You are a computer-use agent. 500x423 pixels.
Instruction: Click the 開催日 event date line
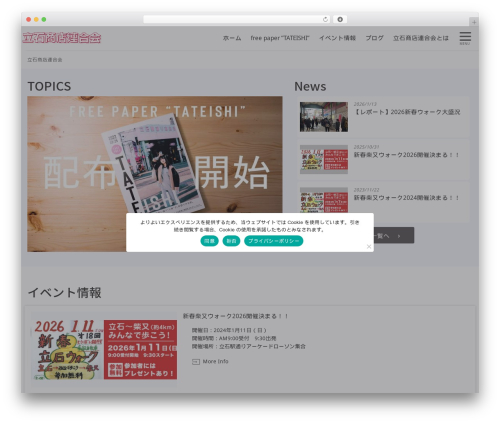pyautogui.click(x=229, y=330)
